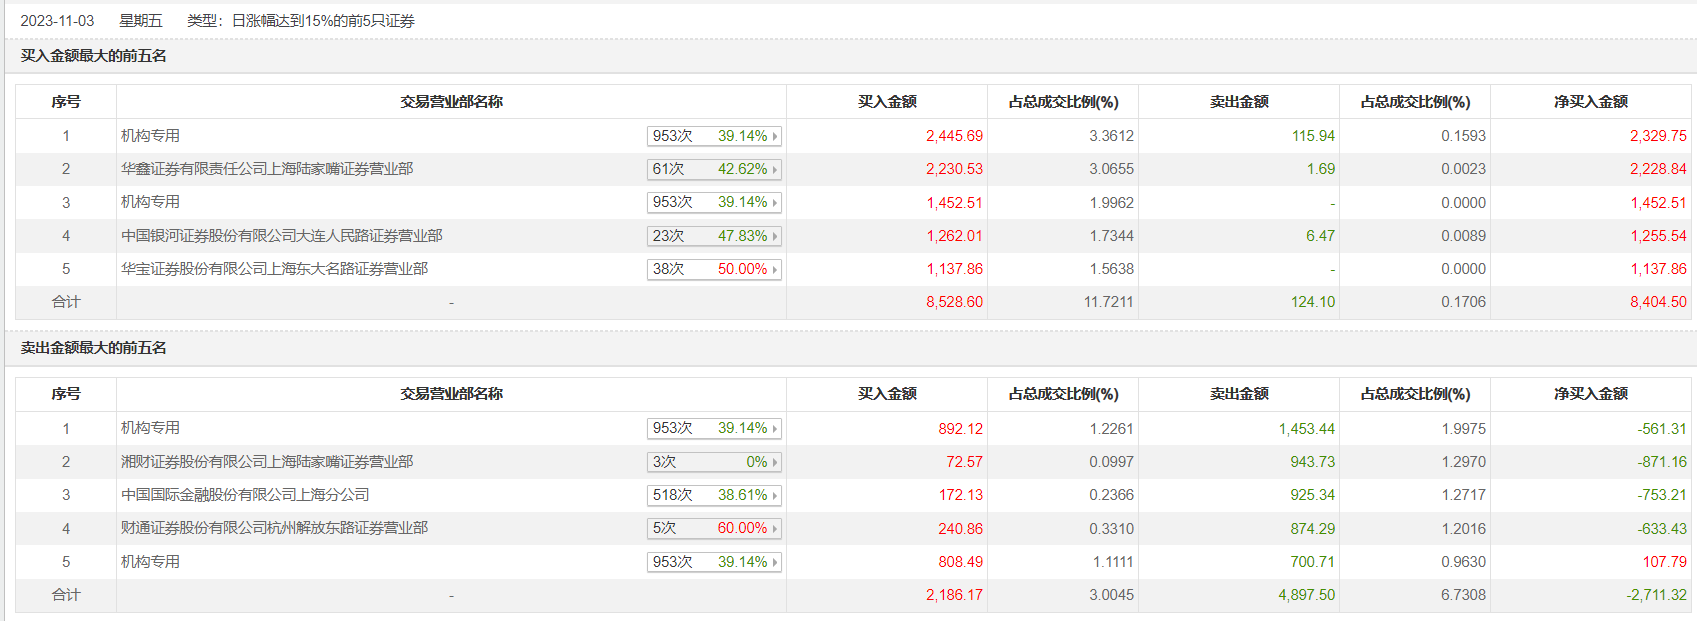Click the small arrow next to 38次 50.00%

coord(775,270)
